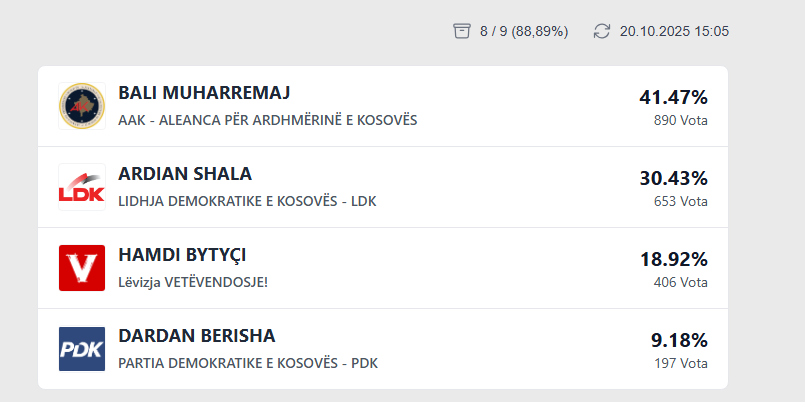Click the red Vetëvendosje logo
Image resolution: width=805 pixels, height=402 pixels.
coord(82,268)
